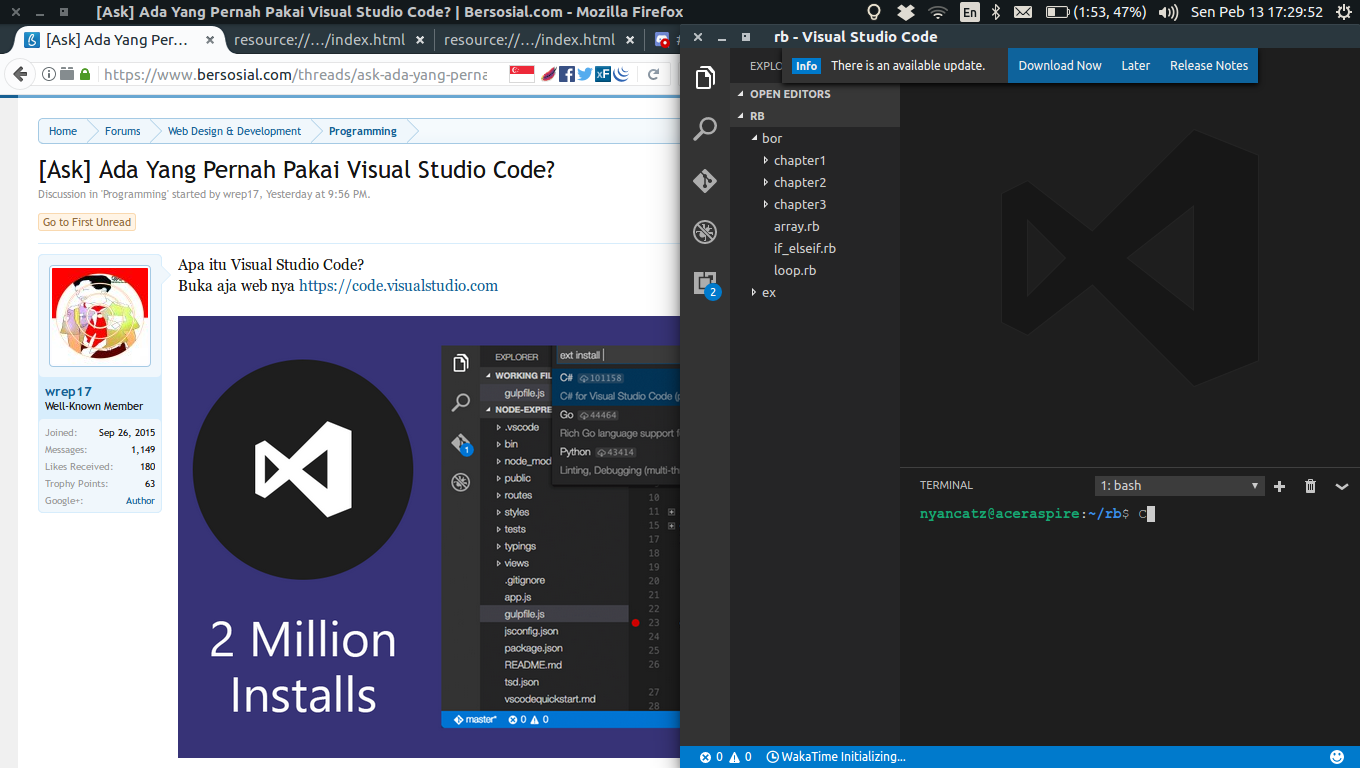Viewport: 1360px width, 768px height.
Task: Reload the Firefox page
Action: point(653,75)
